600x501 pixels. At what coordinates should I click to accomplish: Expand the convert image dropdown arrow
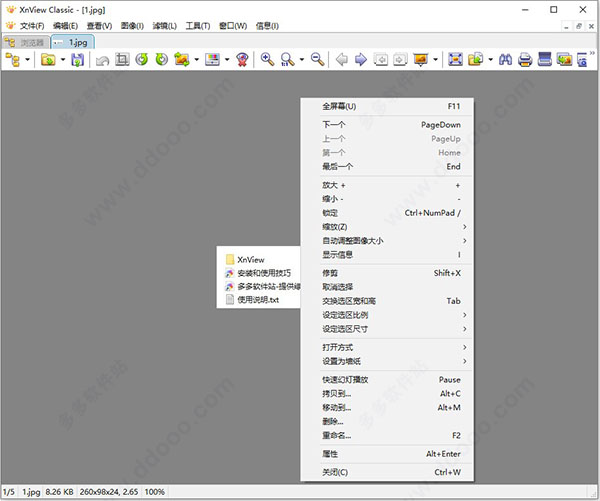coord(196,60)
